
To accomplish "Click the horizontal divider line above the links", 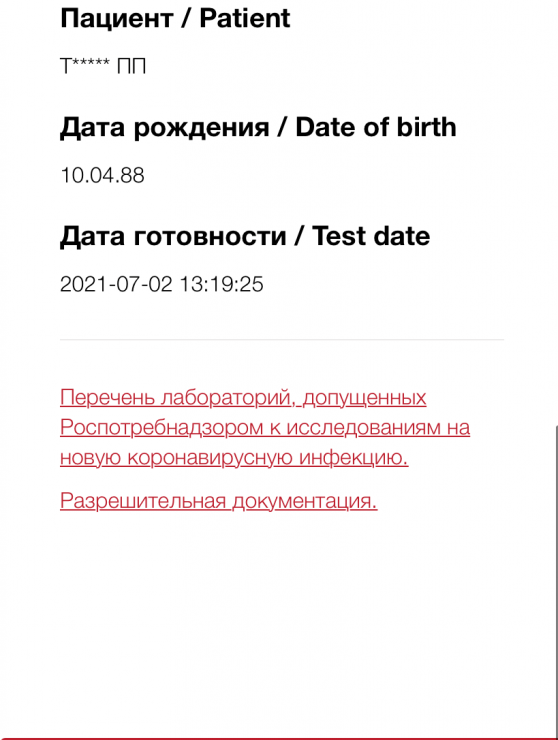I will pyautogui.click(x=282, y=339).
